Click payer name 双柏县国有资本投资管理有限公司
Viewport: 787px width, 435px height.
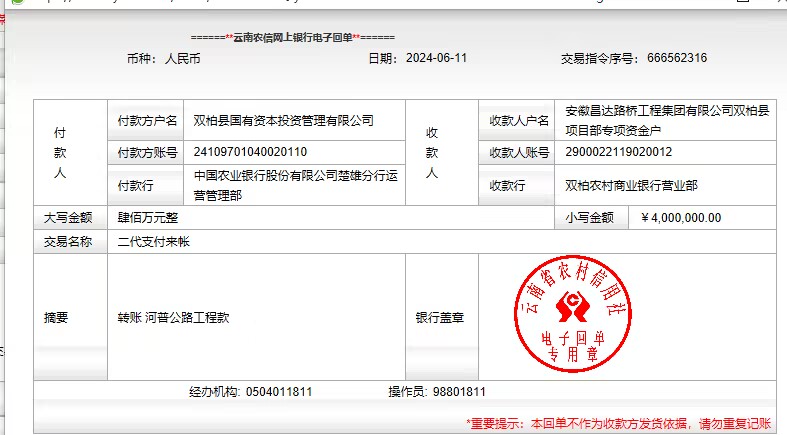[x=283, y=121]
